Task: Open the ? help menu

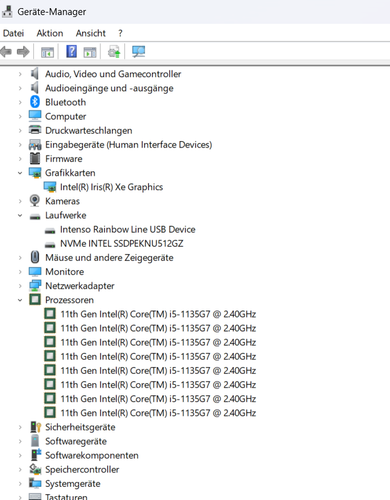Action: pyautogui.click(x=120, y=33)
